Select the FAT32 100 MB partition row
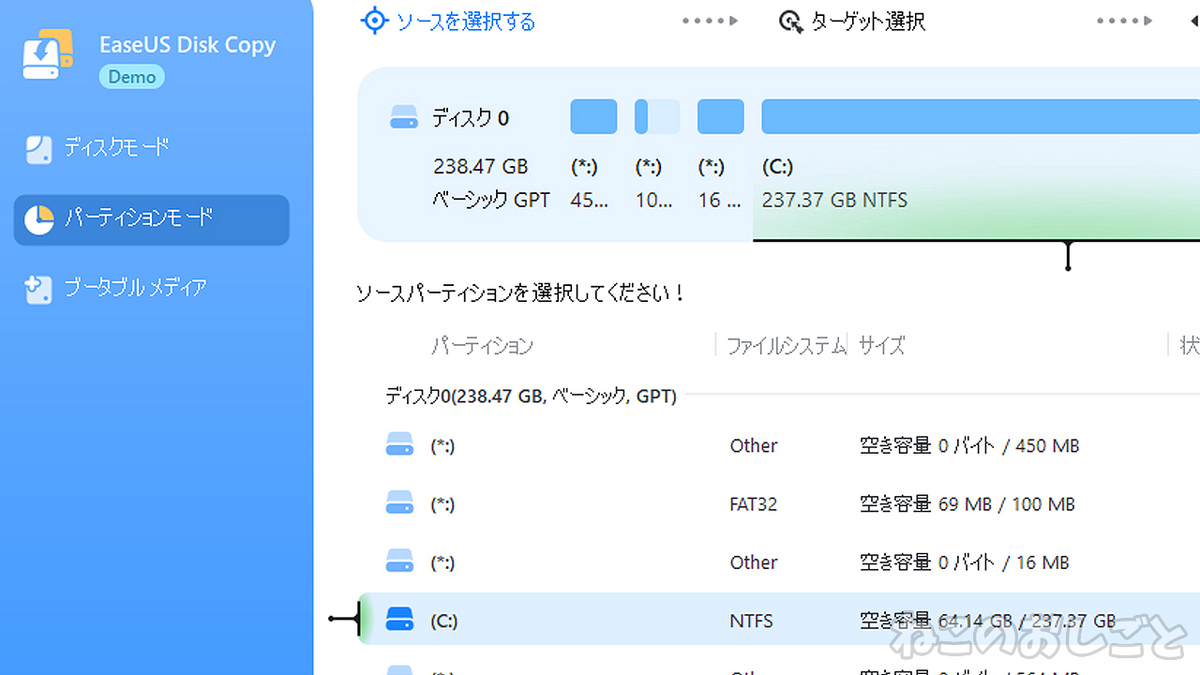Viewport: 1200px width, 675px height. coord(778,504)
